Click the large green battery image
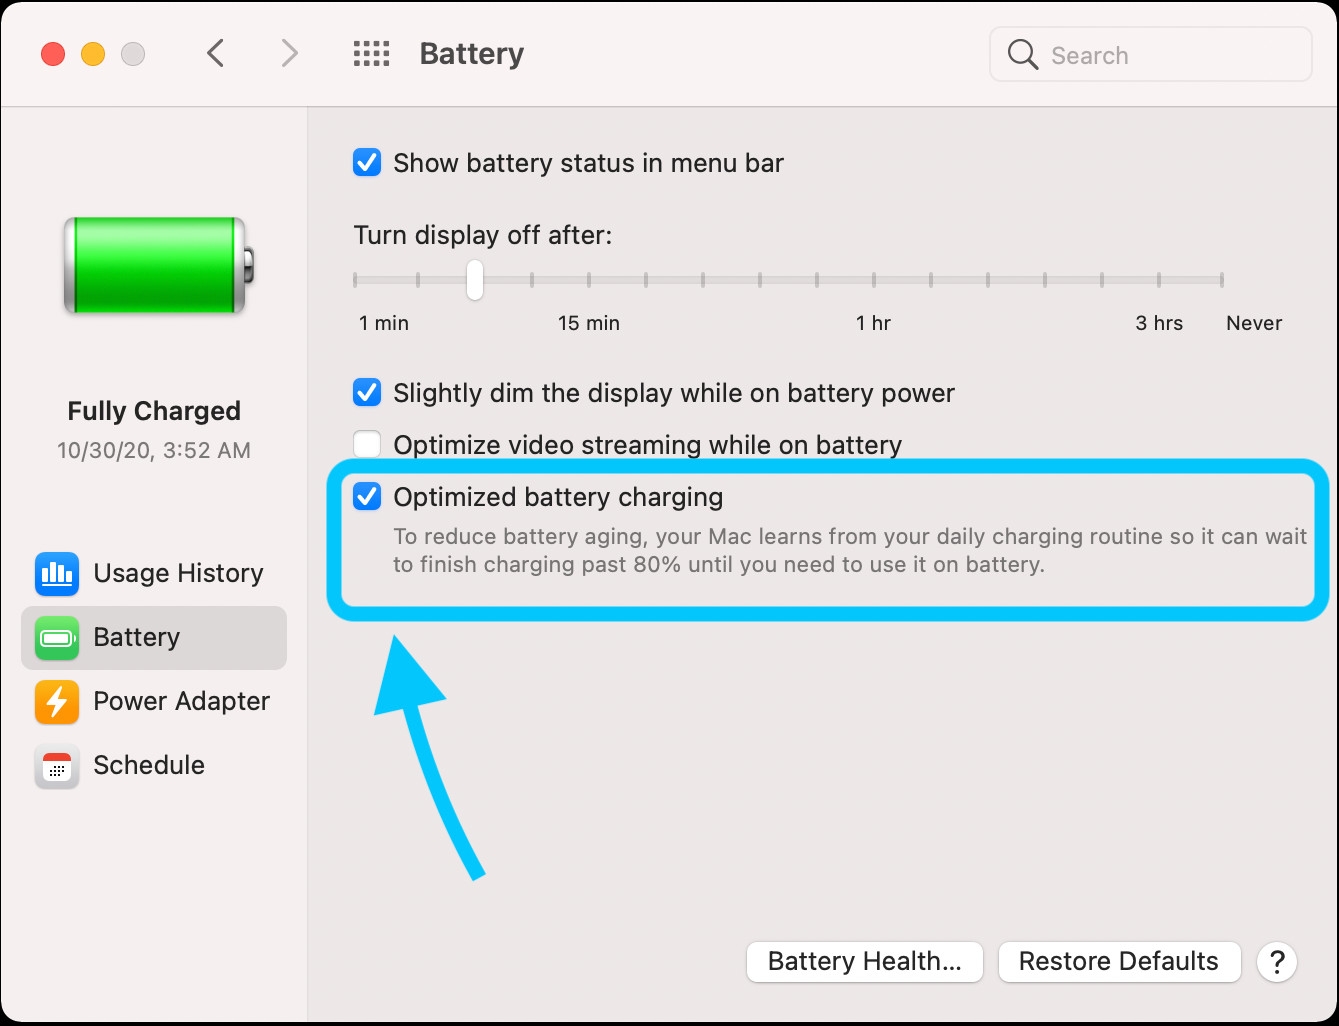Viewport: 1339px width, 1026px height. click(x=158, y=265)
